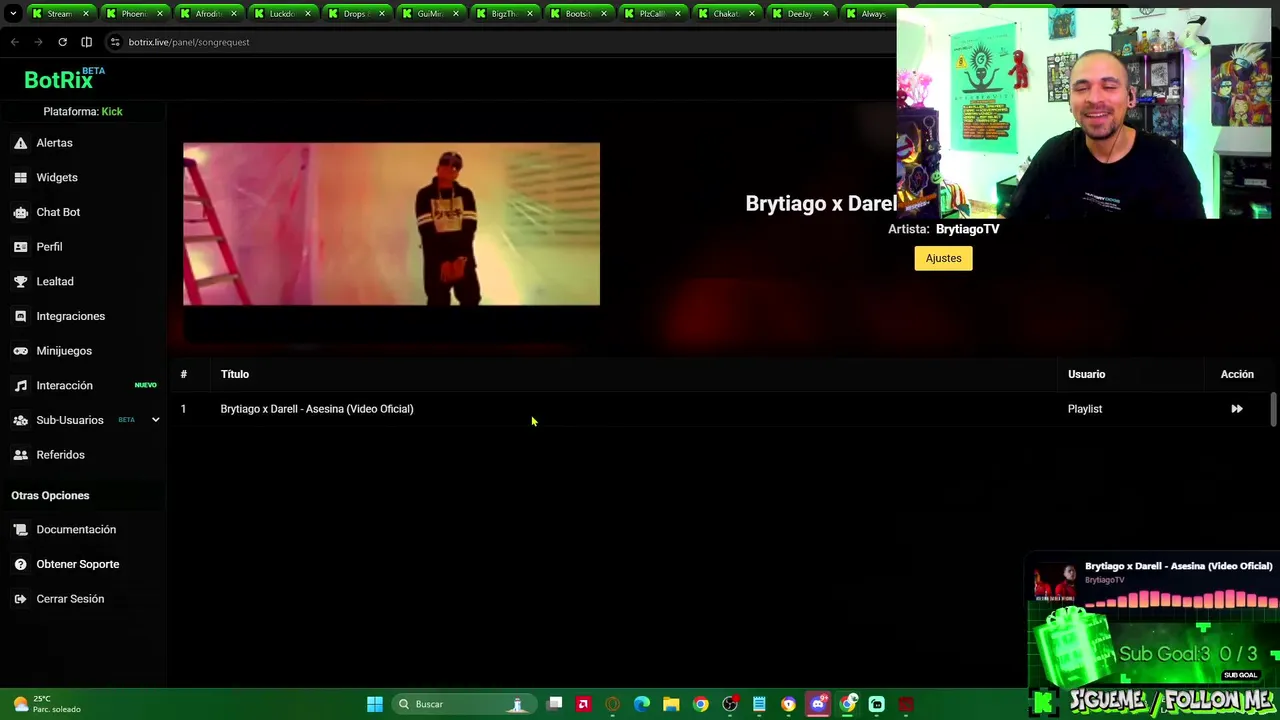Open the AMD software taskbar icon

point(583,704)
